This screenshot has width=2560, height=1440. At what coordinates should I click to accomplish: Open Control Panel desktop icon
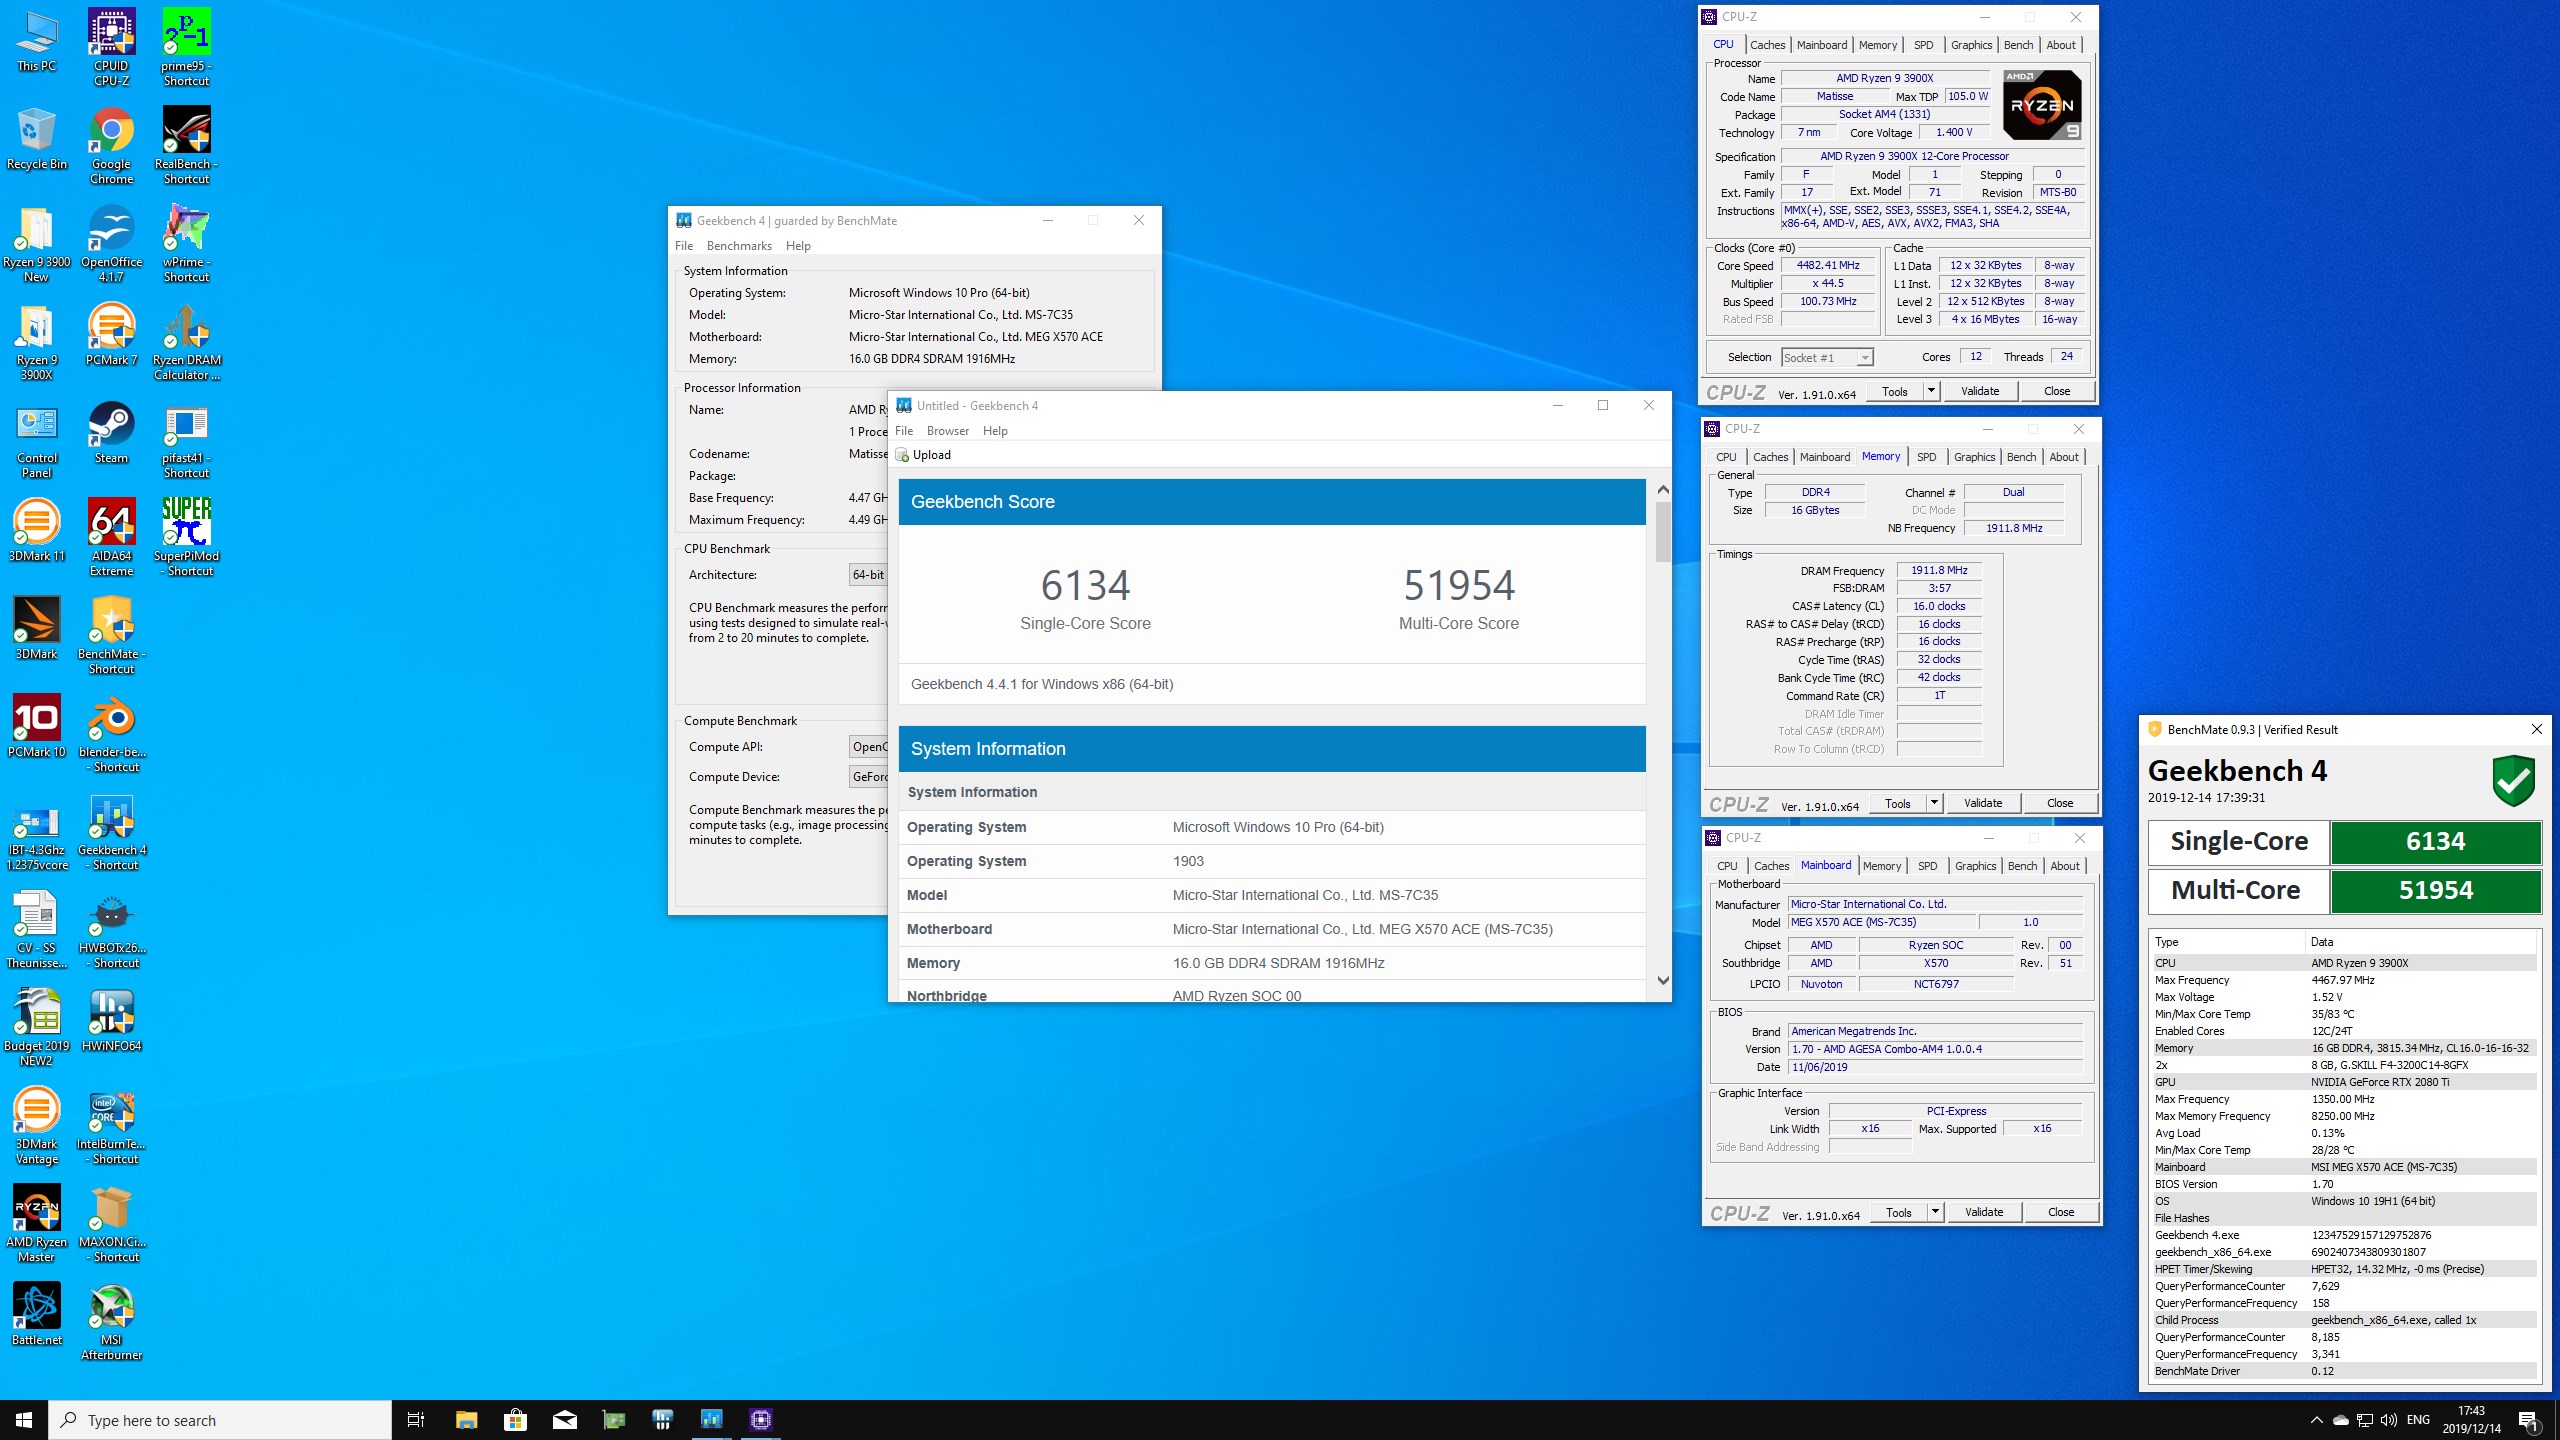(x=37, y=439)
